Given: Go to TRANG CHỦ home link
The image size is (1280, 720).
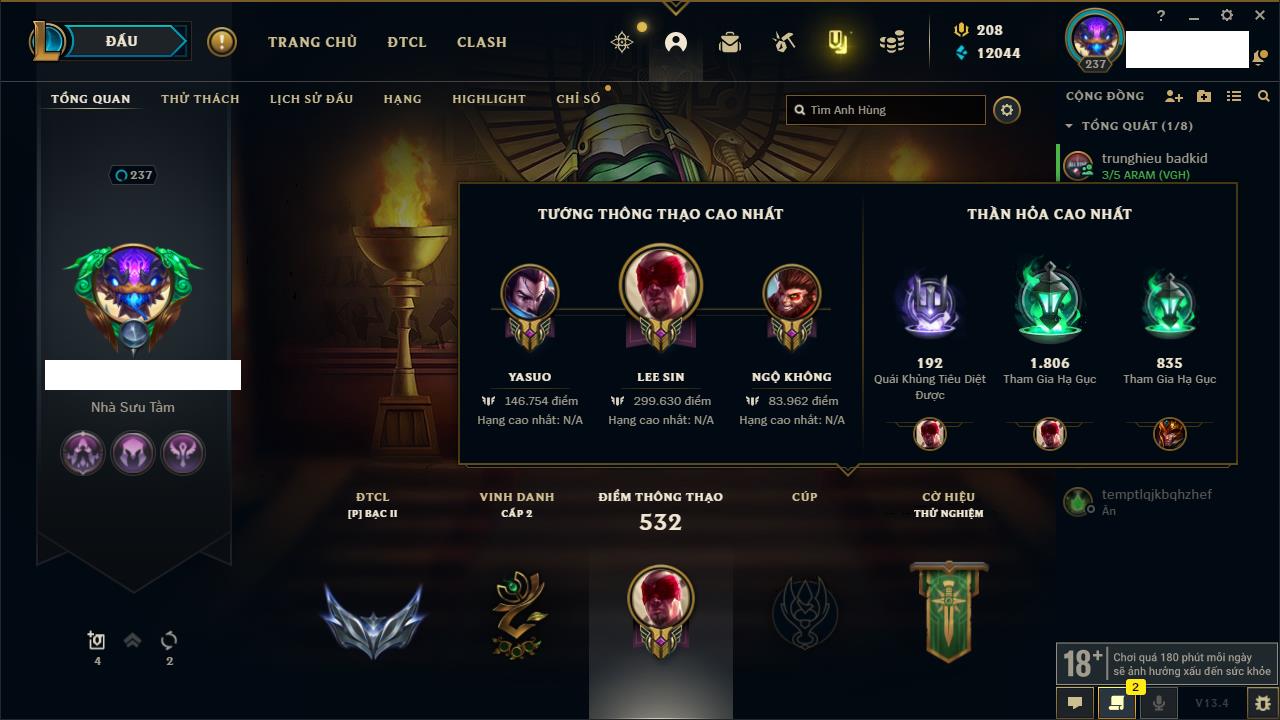Looking at the screenshot, I should tap(312, 42).
